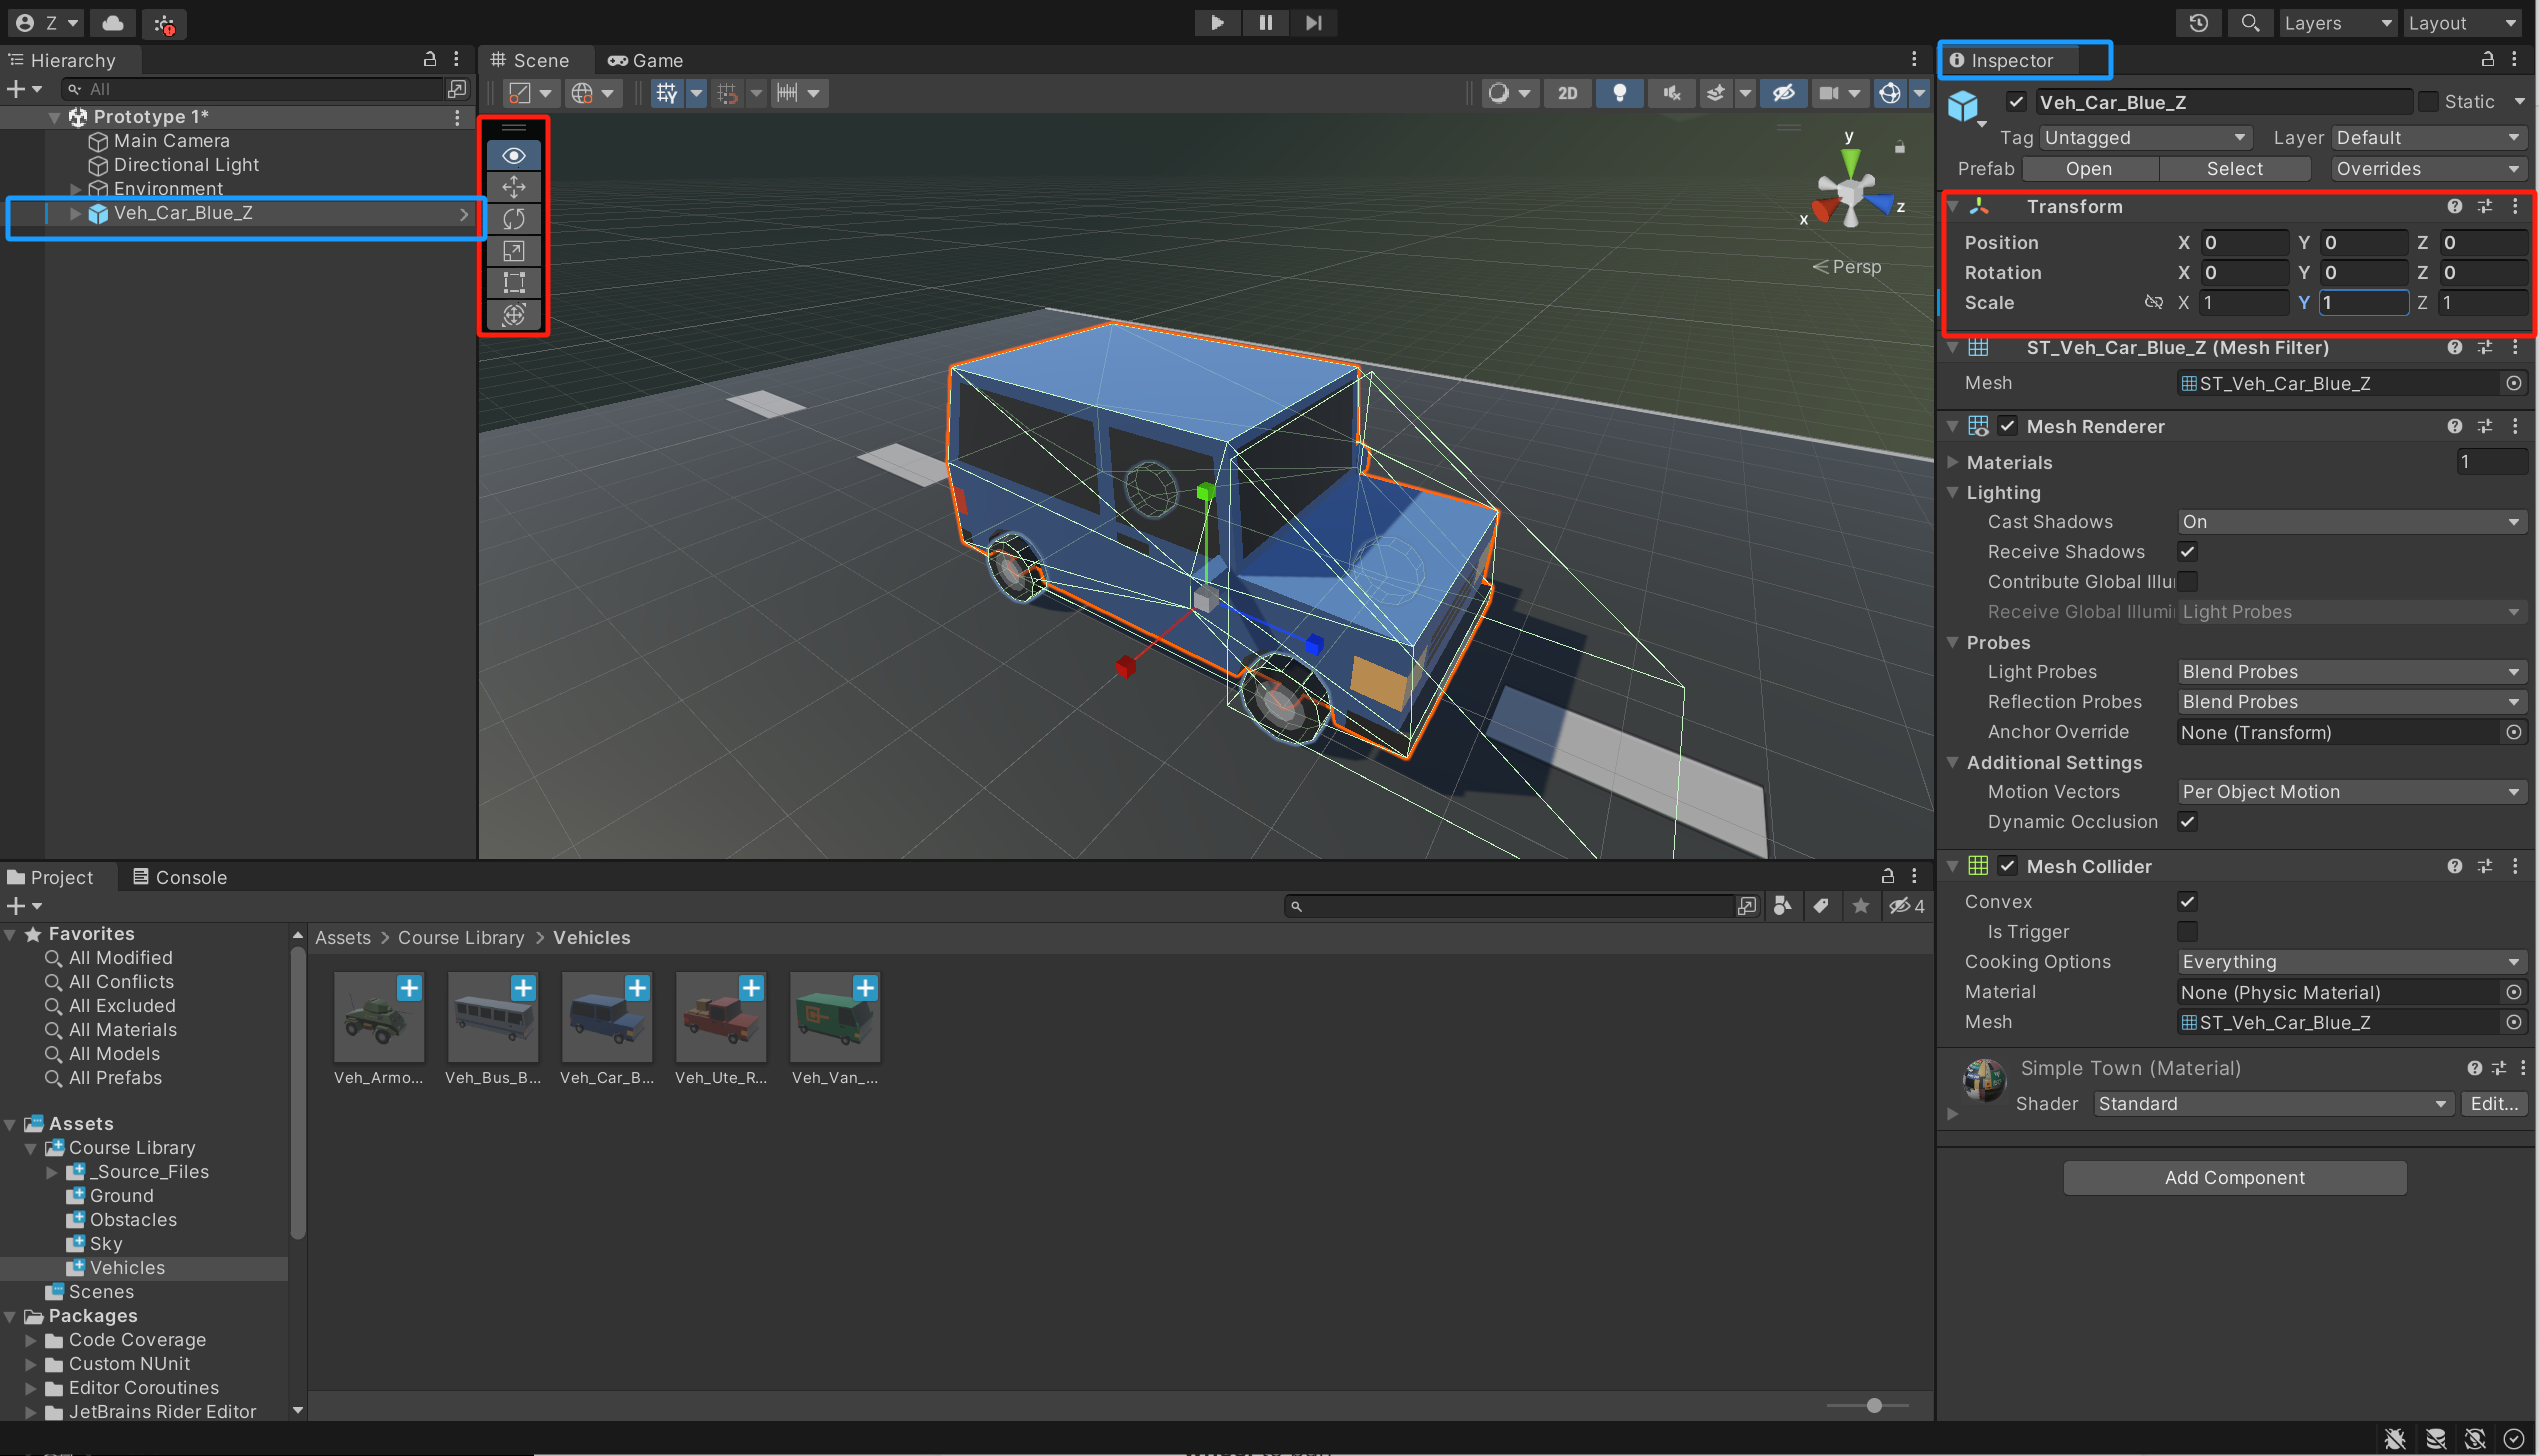Switch to the Game tab
Image resolution: width=2539 pixels, height=1456 pixels.
[x=646, y=60]
